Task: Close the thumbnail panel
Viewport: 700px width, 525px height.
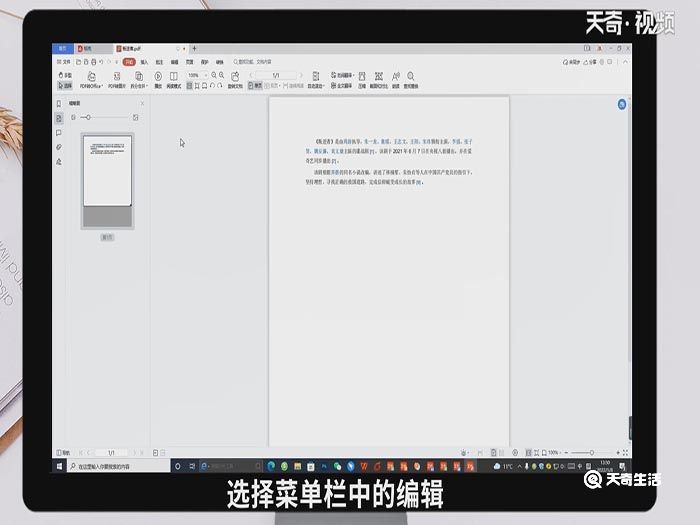Action: (142, 104)
